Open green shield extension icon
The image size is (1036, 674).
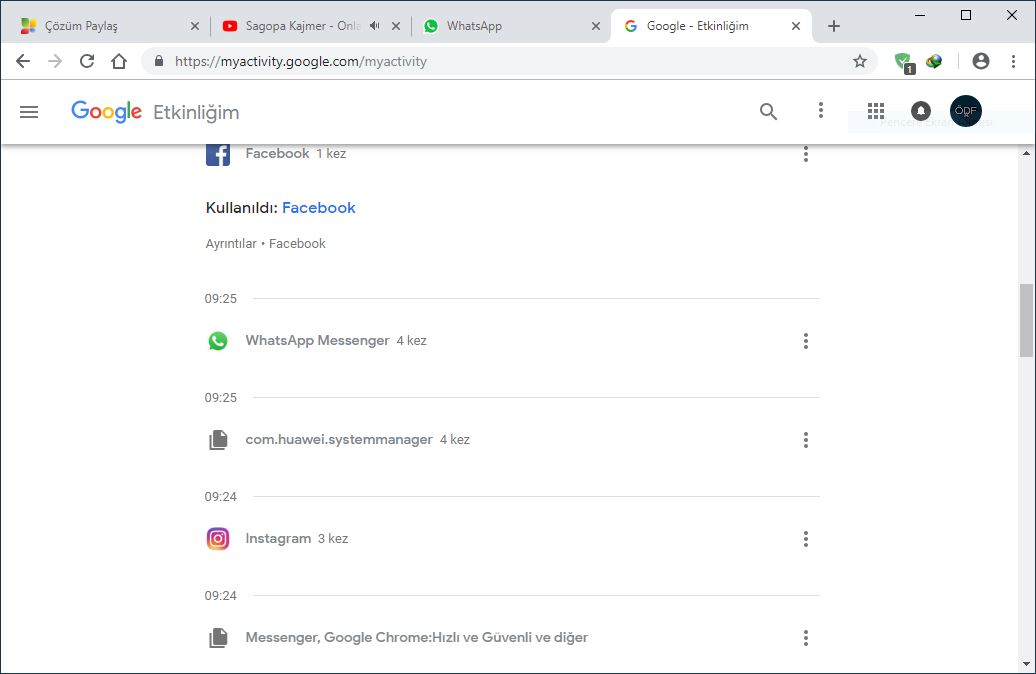click(x=904, y=62)
